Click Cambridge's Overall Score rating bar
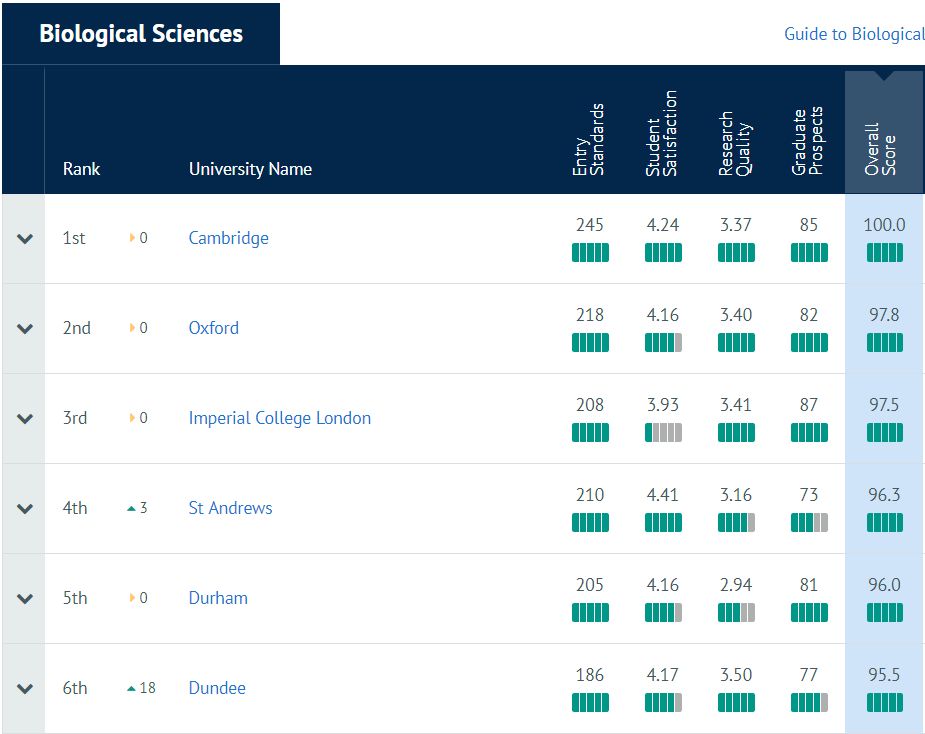The height and width of the screenshot is (734, 925). [x=884, y=253]
